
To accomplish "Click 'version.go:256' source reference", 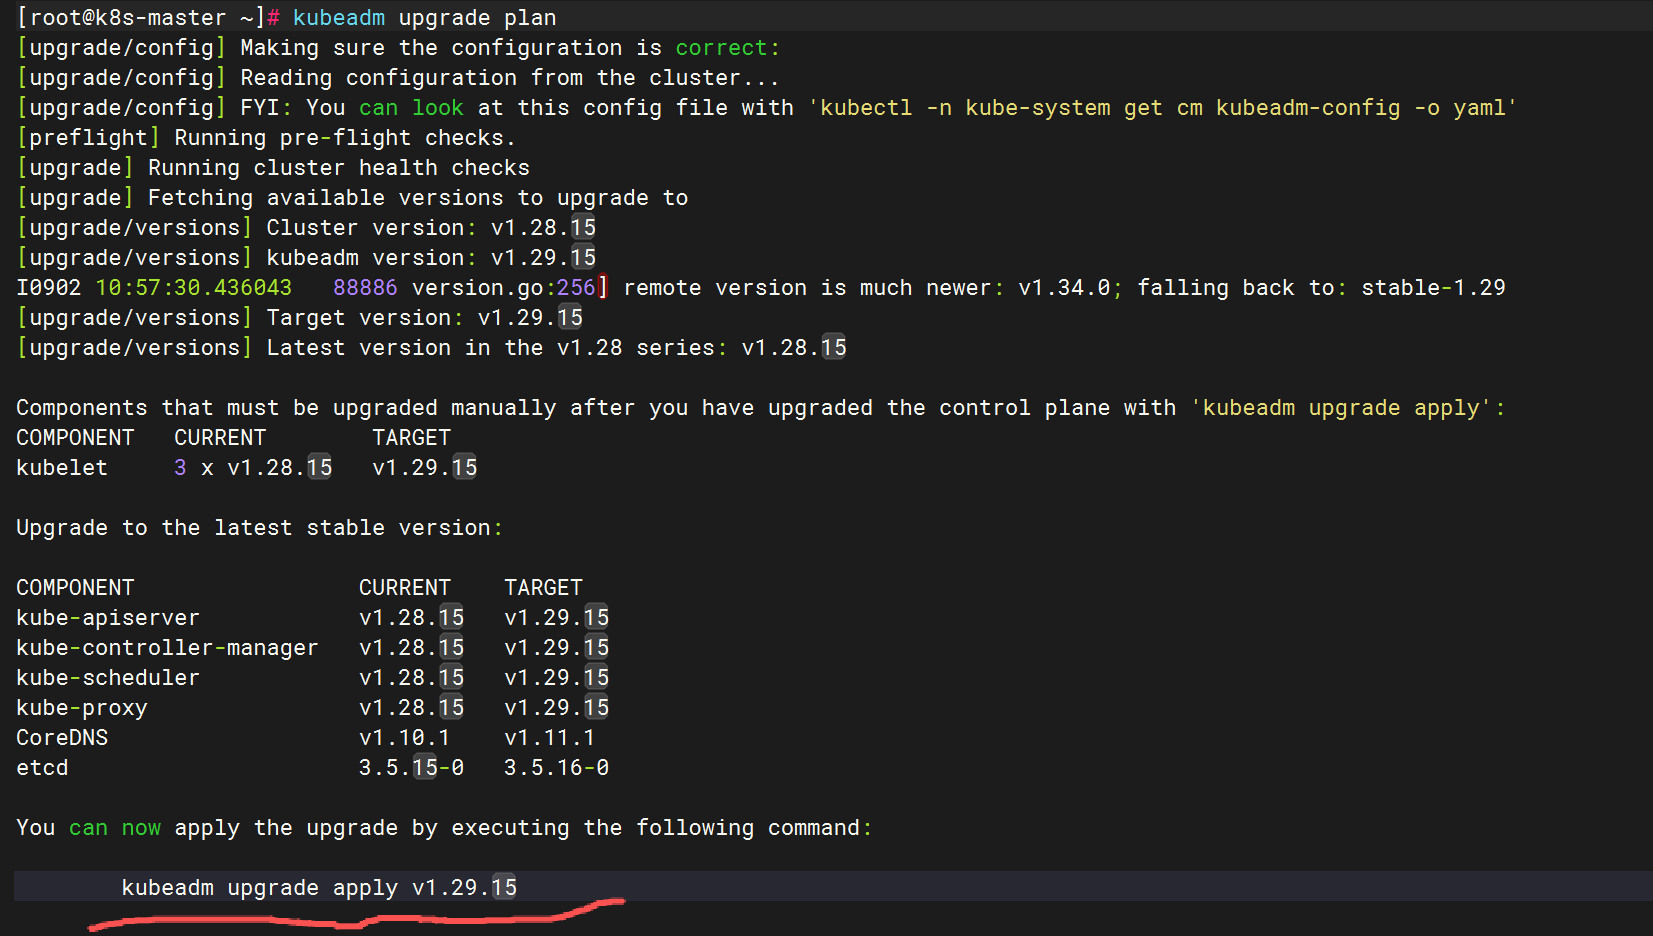I will 504,288.
